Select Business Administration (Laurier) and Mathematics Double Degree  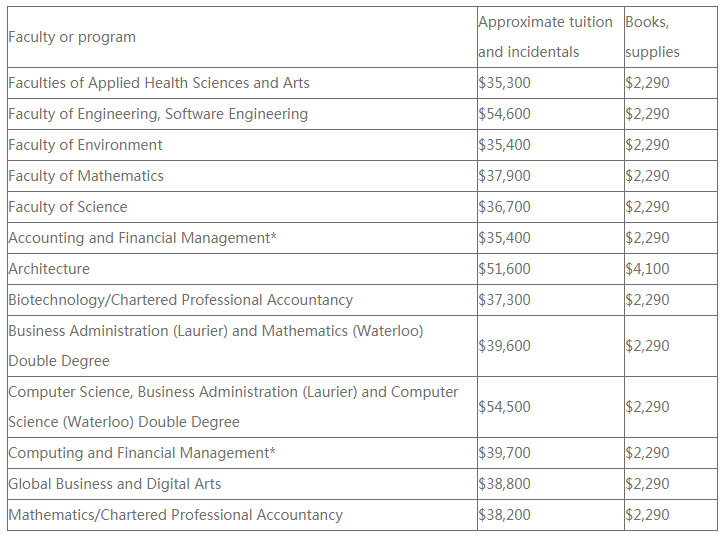215,345
